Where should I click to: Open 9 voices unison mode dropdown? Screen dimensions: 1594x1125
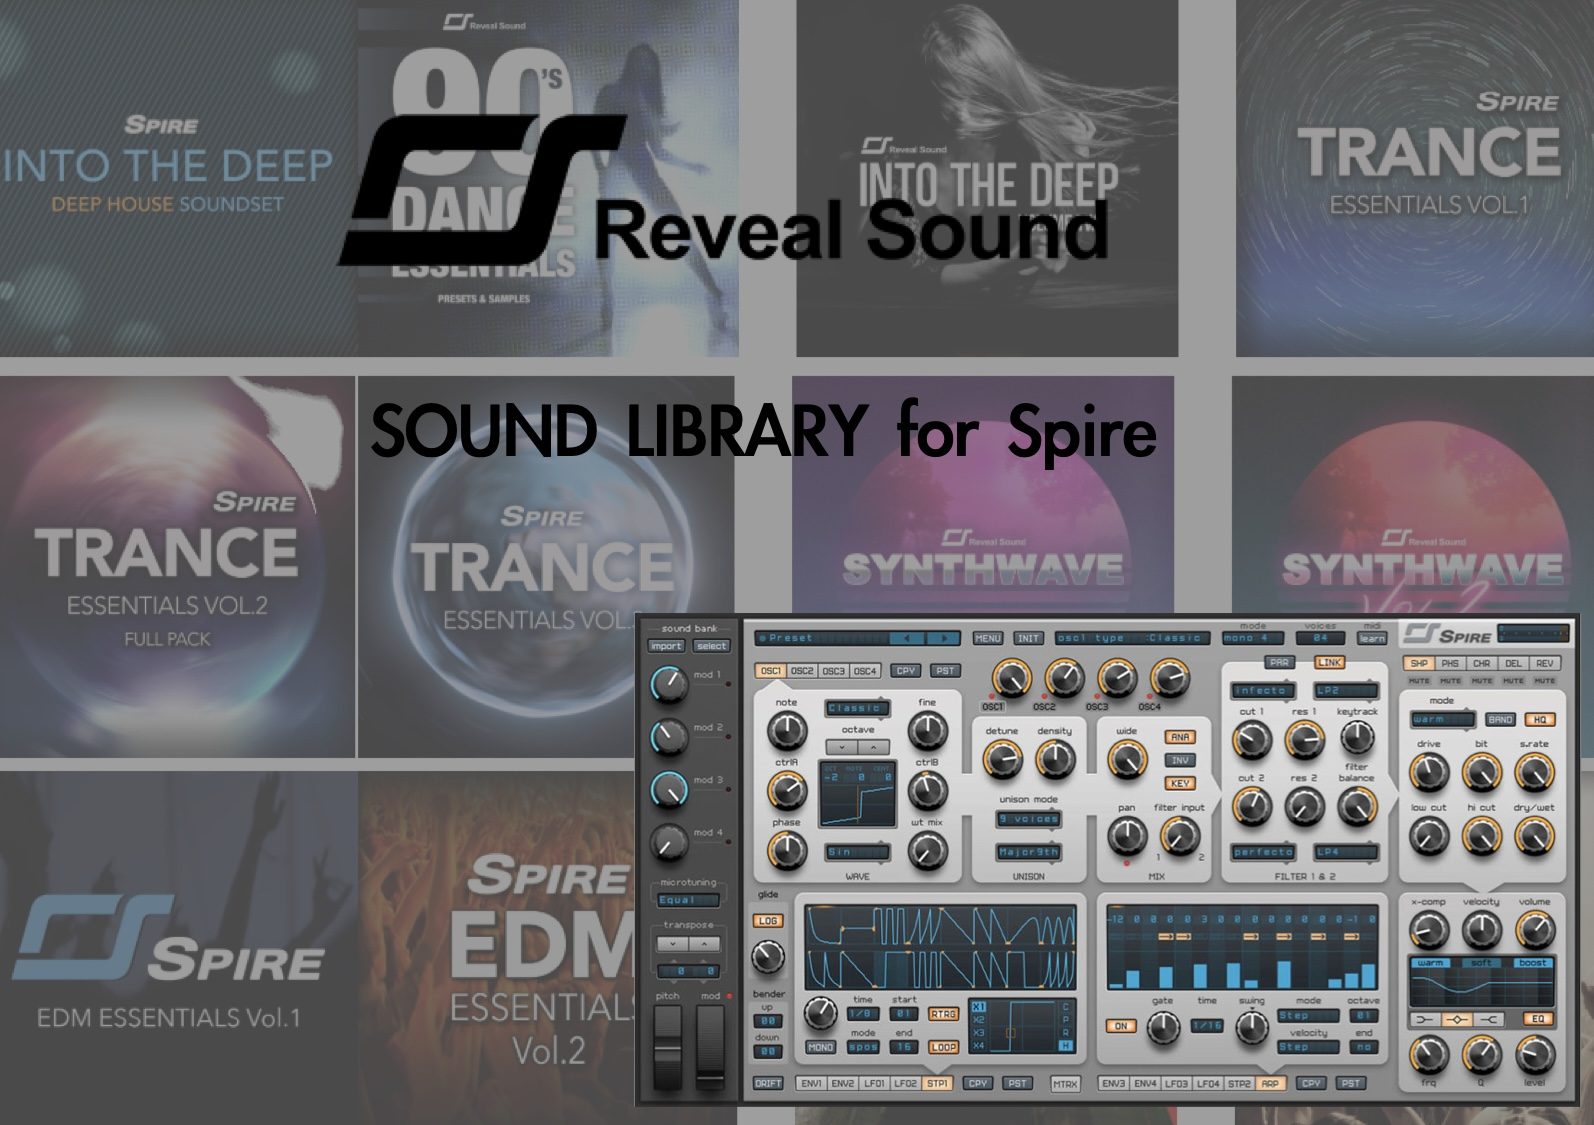pyautogui.click(x=1028, y=819)
